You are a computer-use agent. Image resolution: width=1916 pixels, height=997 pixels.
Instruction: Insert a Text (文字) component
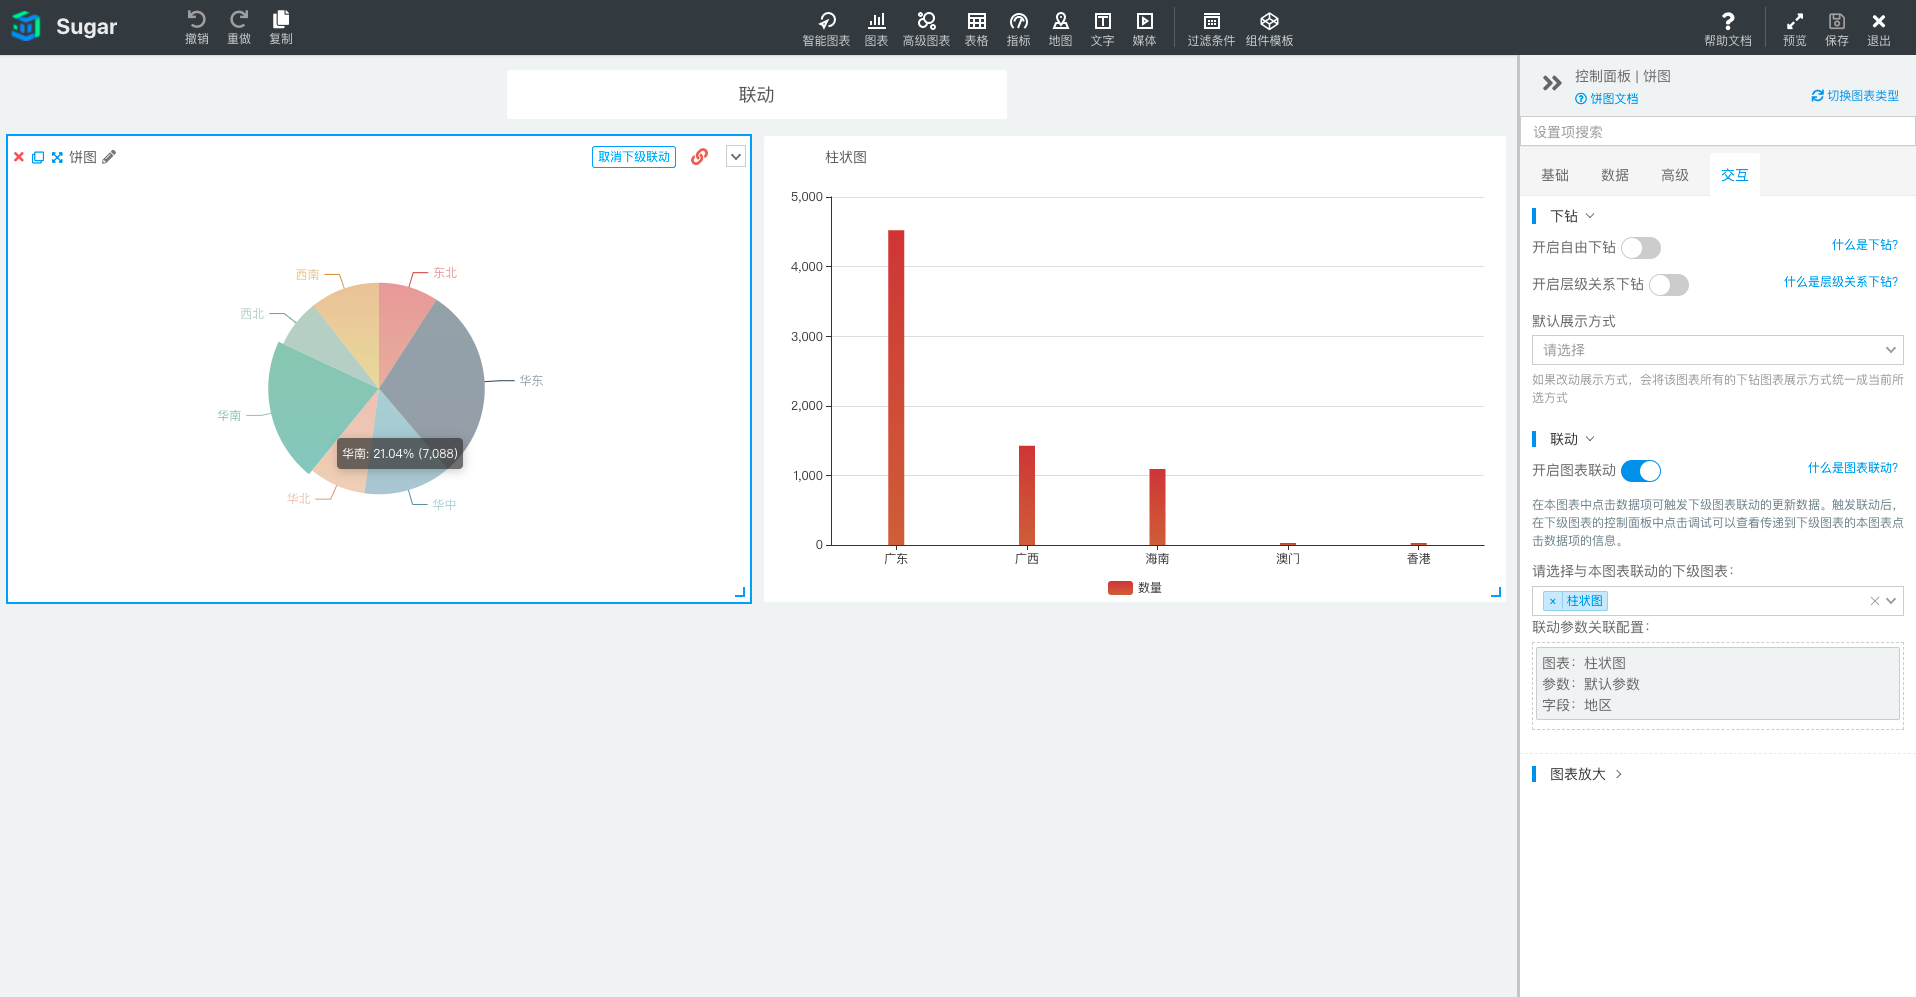(1102, 29)
